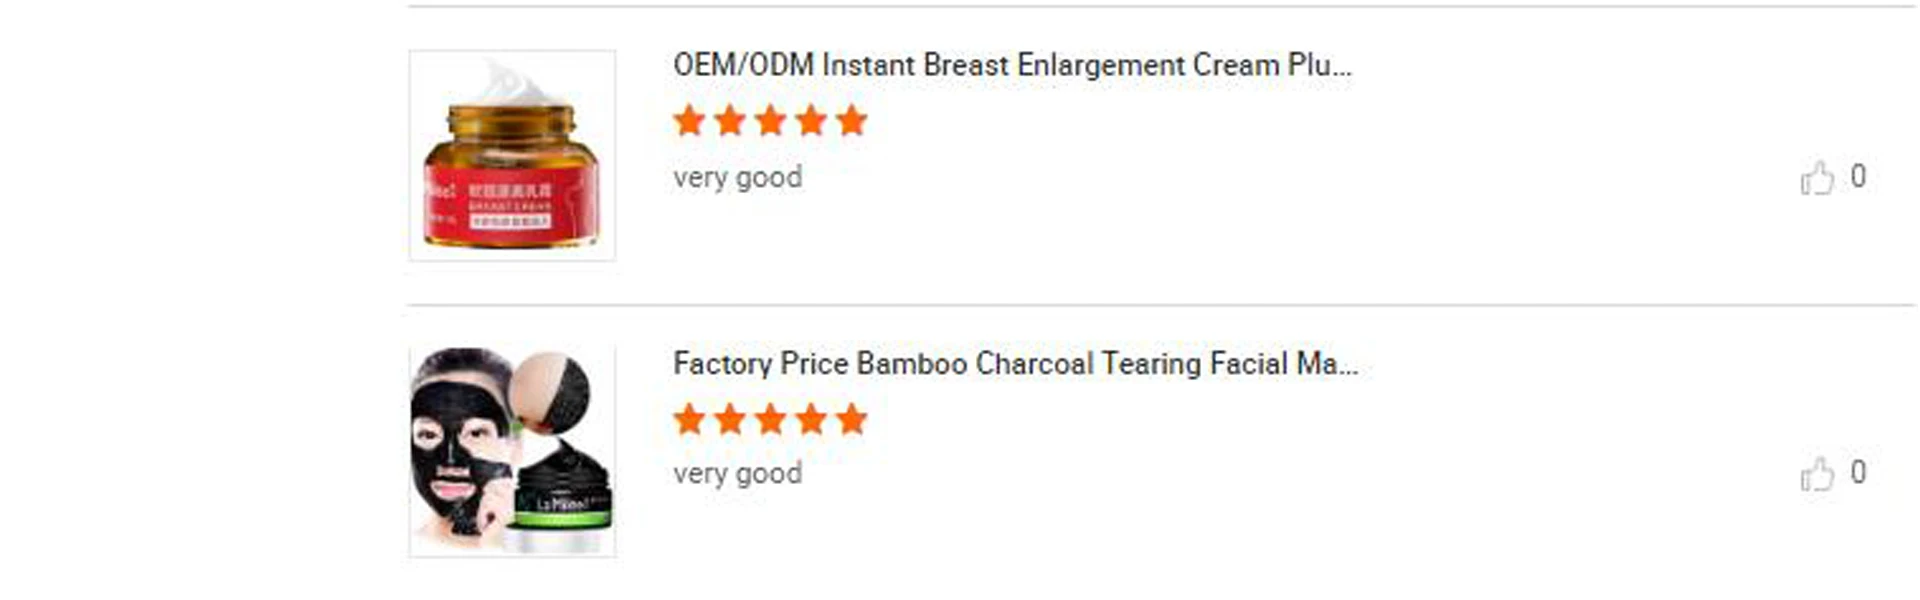1920x600 pixels.
Task: Like the Breast Enlargement Cream review
Action: (x=1817, y=178)
